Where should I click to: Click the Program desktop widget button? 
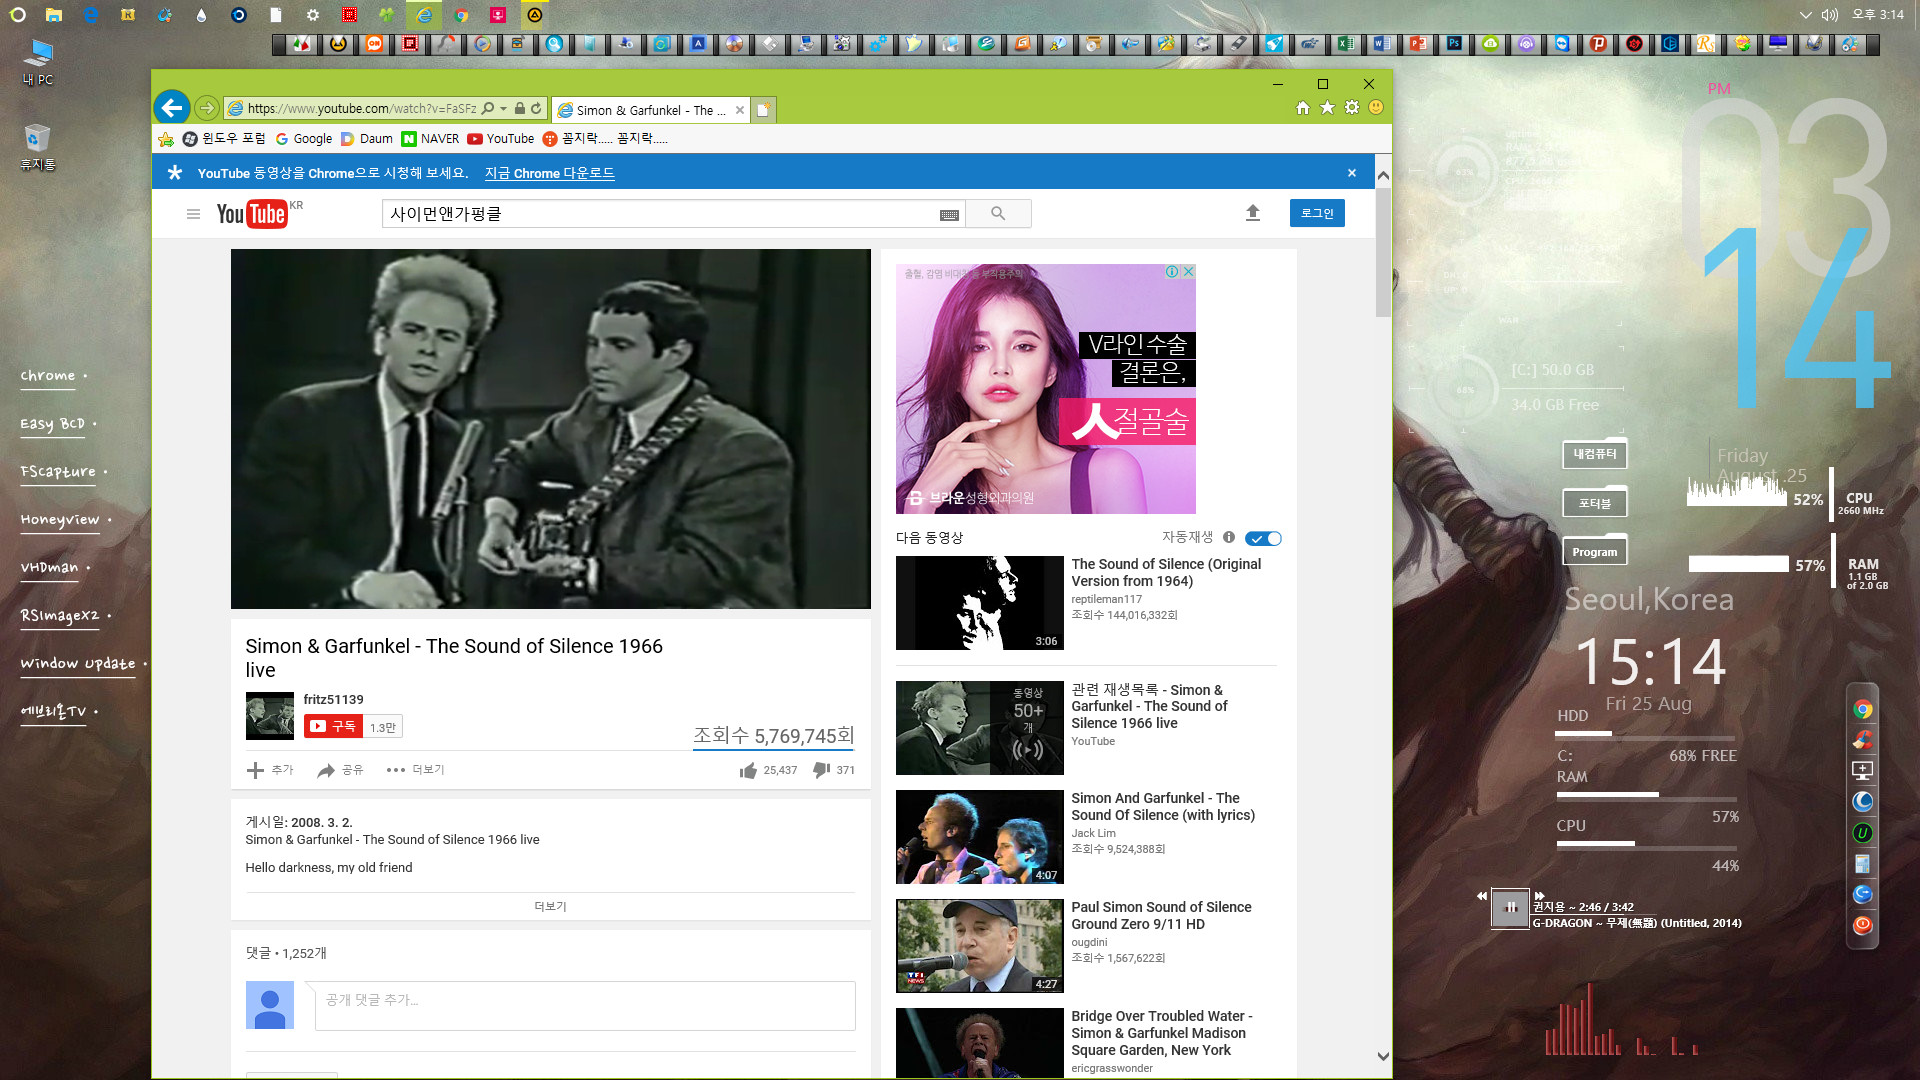point(1594,551)
